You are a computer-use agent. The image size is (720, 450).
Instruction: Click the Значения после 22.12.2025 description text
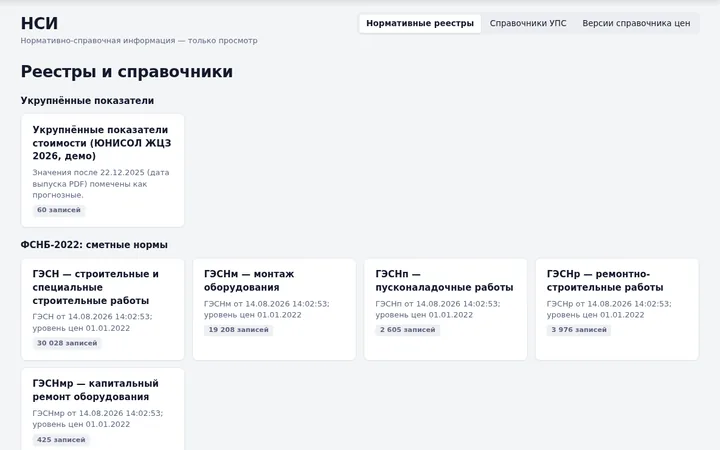101,184
